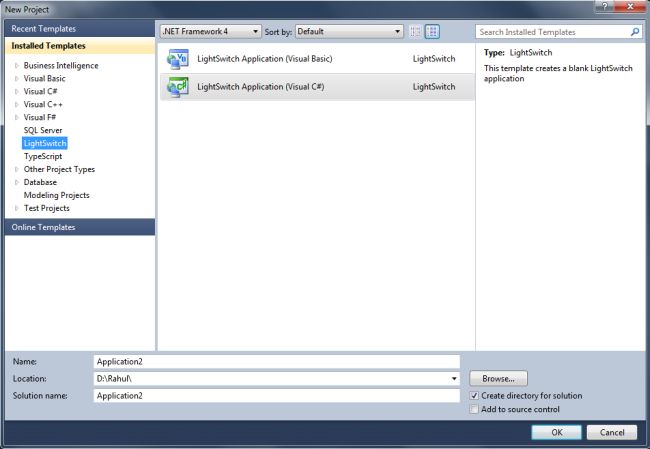
Task: Select TypeScript in the tree
Action: pyautogui.click(x=43, y=156)
